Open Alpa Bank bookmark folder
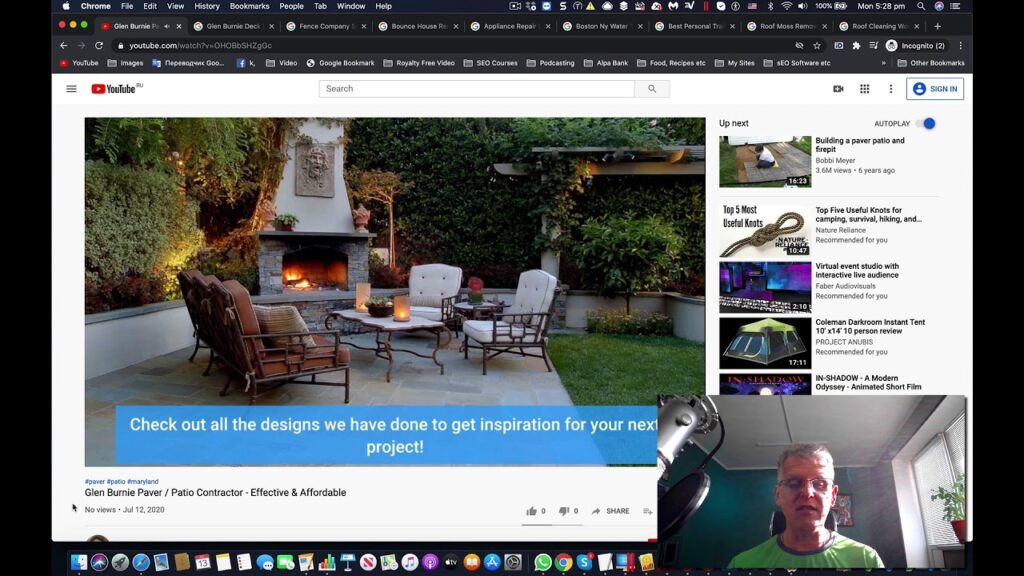The image size is (1024, 576). point(605,63)
